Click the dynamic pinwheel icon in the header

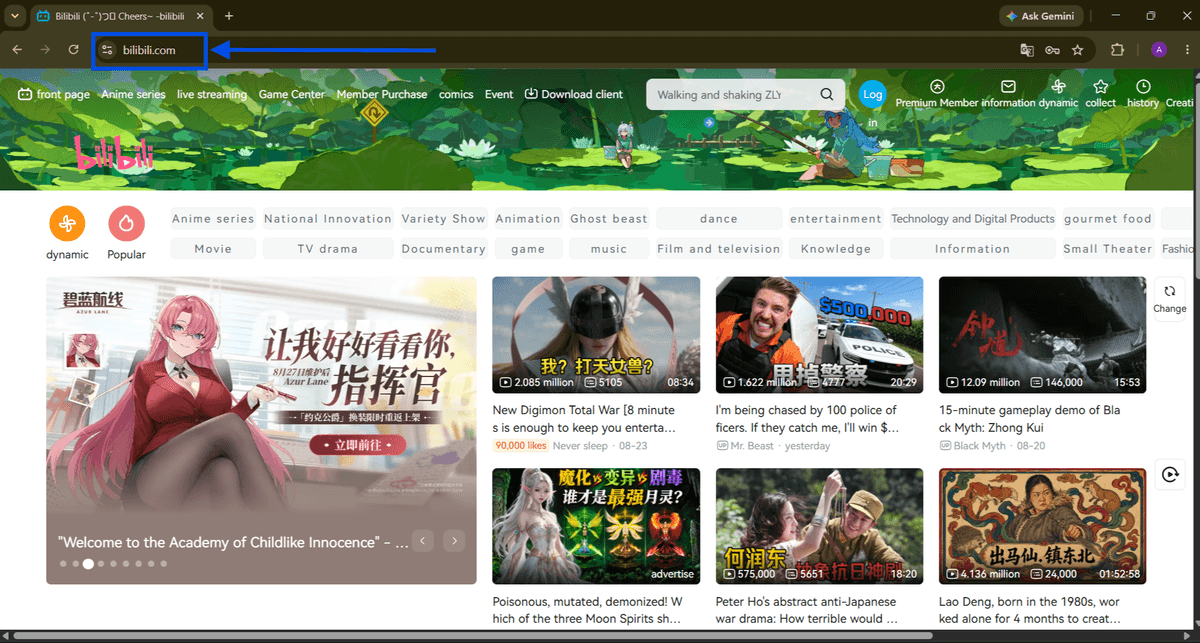[x=1058, y=87]
